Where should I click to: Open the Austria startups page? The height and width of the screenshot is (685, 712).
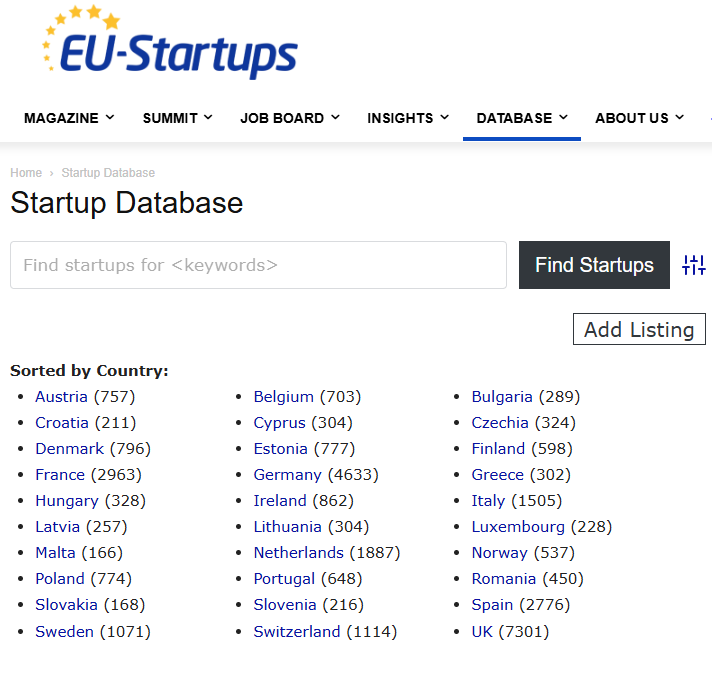point(61,397)
